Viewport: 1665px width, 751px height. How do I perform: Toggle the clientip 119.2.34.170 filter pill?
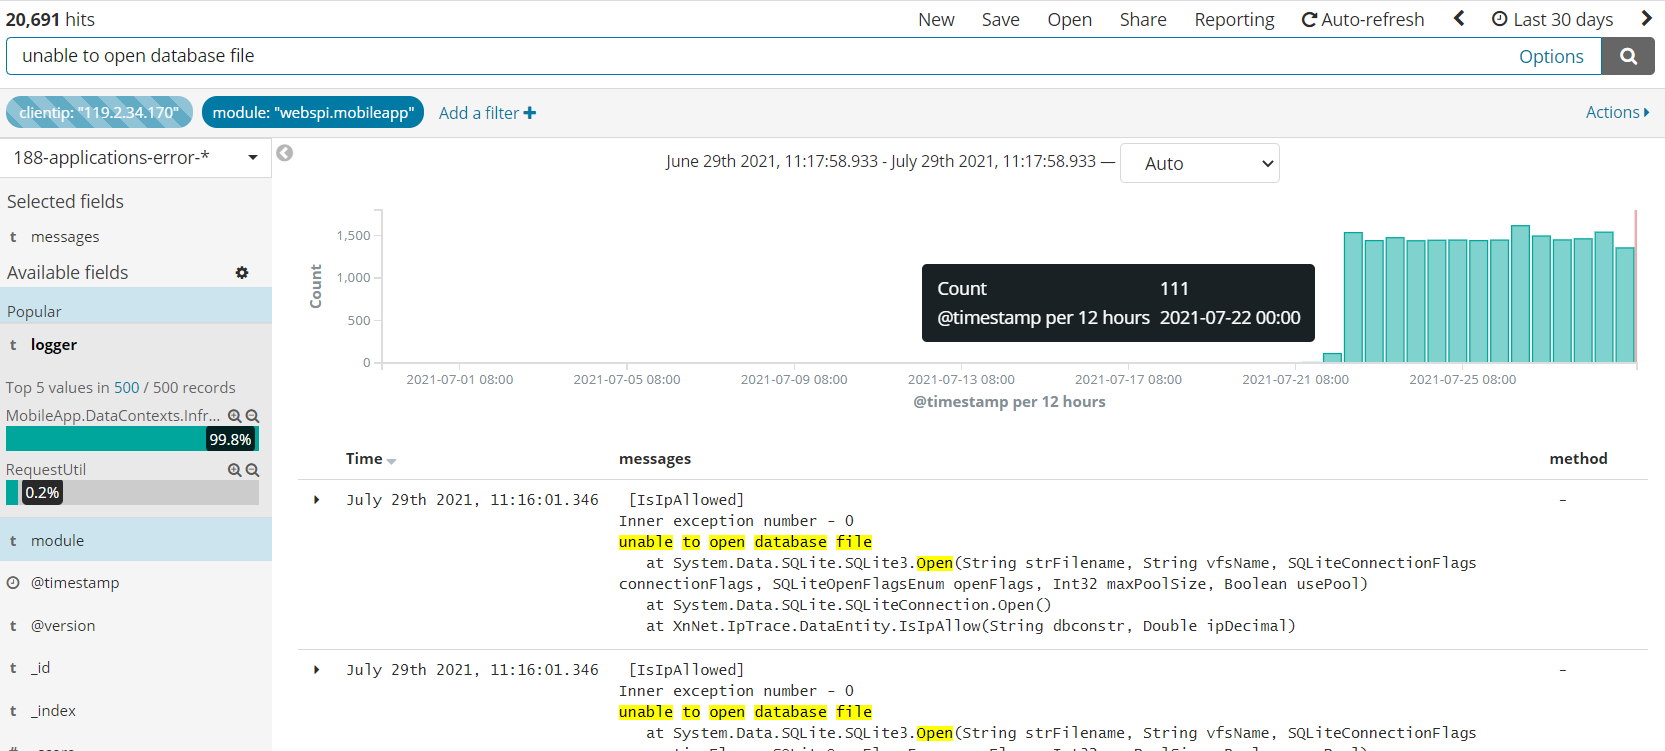pos(99,113)
